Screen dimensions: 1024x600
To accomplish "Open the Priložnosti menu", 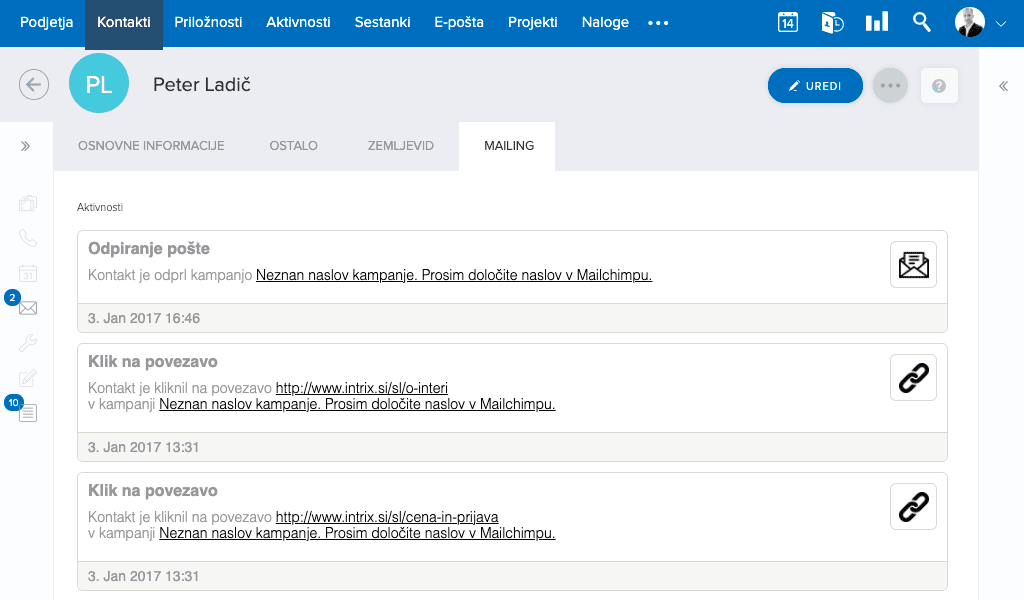I will pyautogui.click(x=208, y=22).
